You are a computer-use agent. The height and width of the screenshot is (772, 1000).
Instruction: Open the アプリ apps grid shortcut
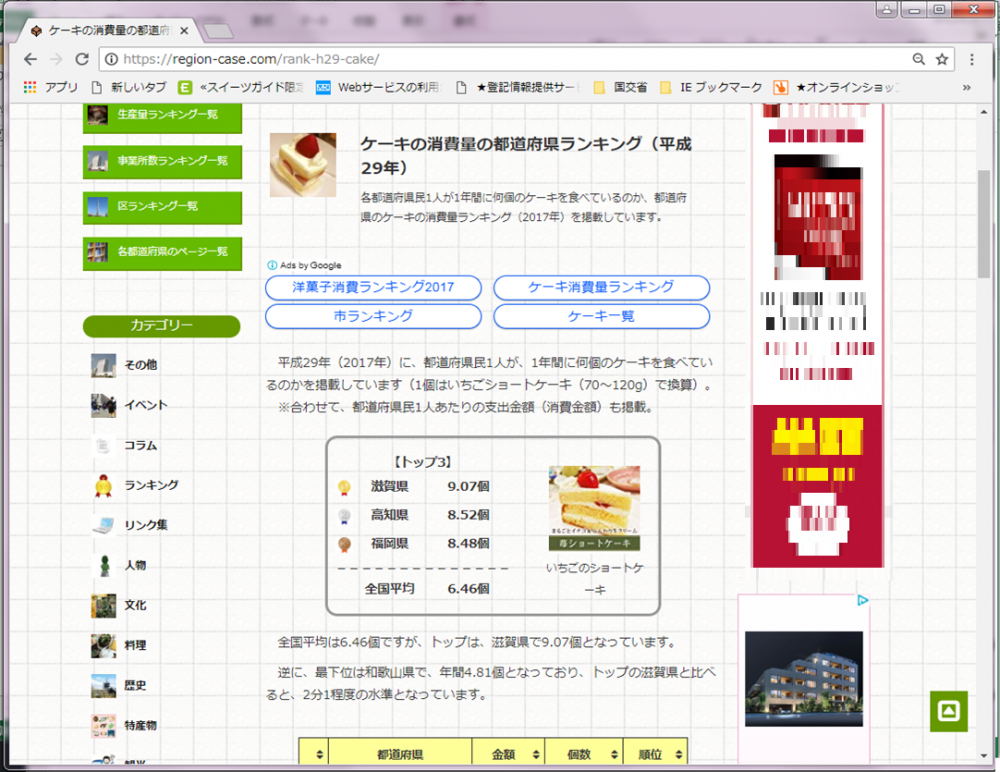point(50,87)
